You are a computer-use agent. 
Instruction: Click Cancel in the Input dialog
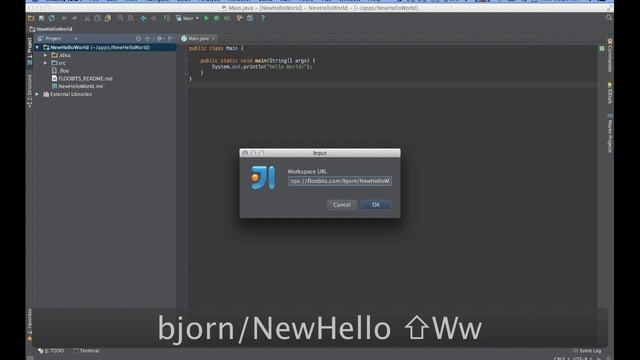click(x=342, y=204)
